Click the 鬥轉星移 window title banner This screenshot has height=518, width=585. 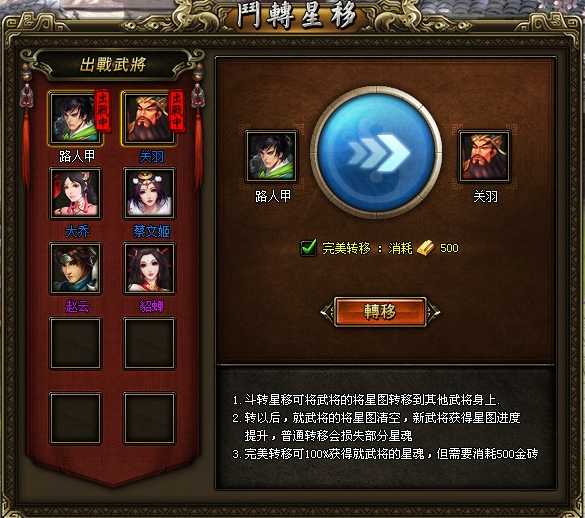pos(297,16)
